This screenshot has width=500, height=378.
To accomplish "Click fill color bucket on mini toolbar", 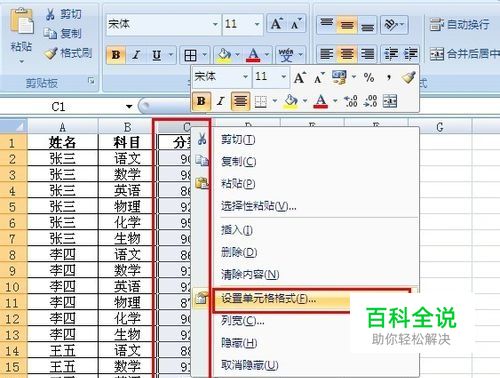I will (291, 101).
